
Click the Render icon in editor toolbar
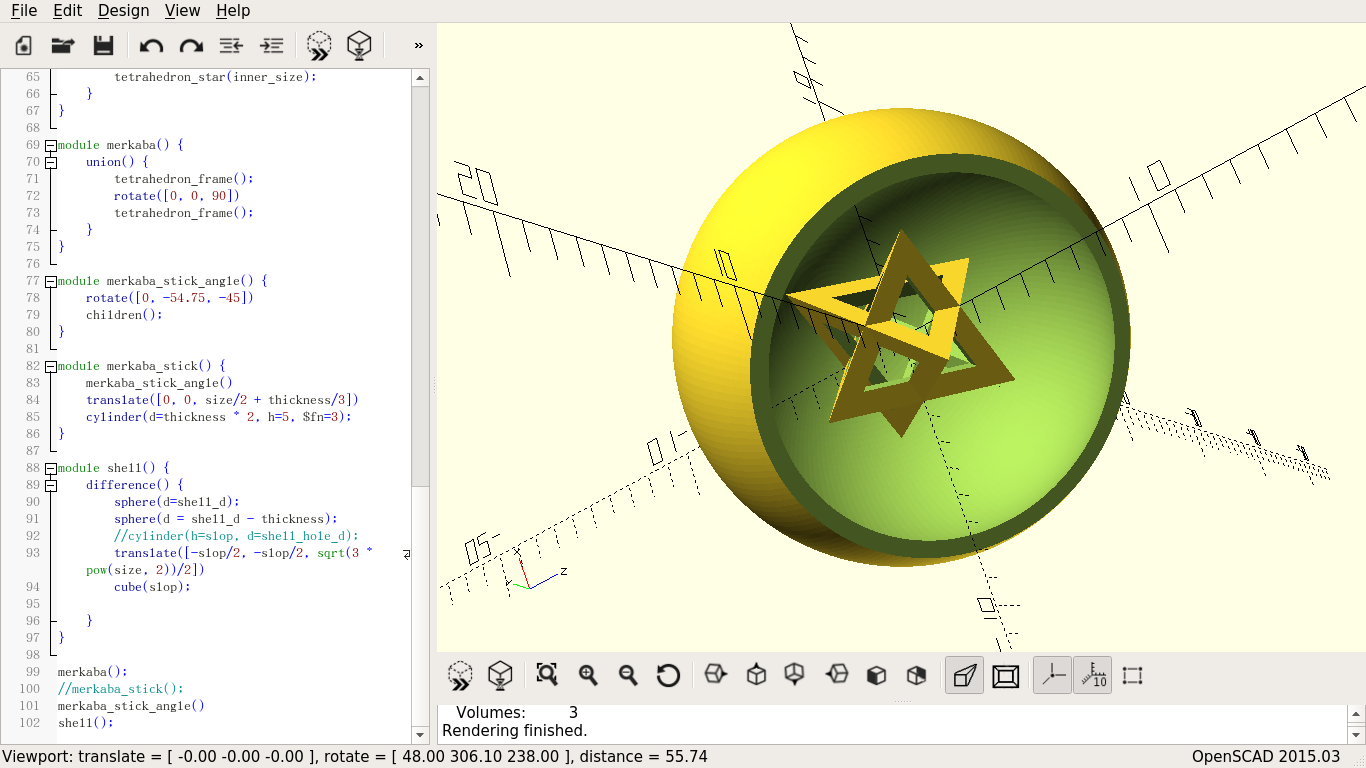click(359, 45)
